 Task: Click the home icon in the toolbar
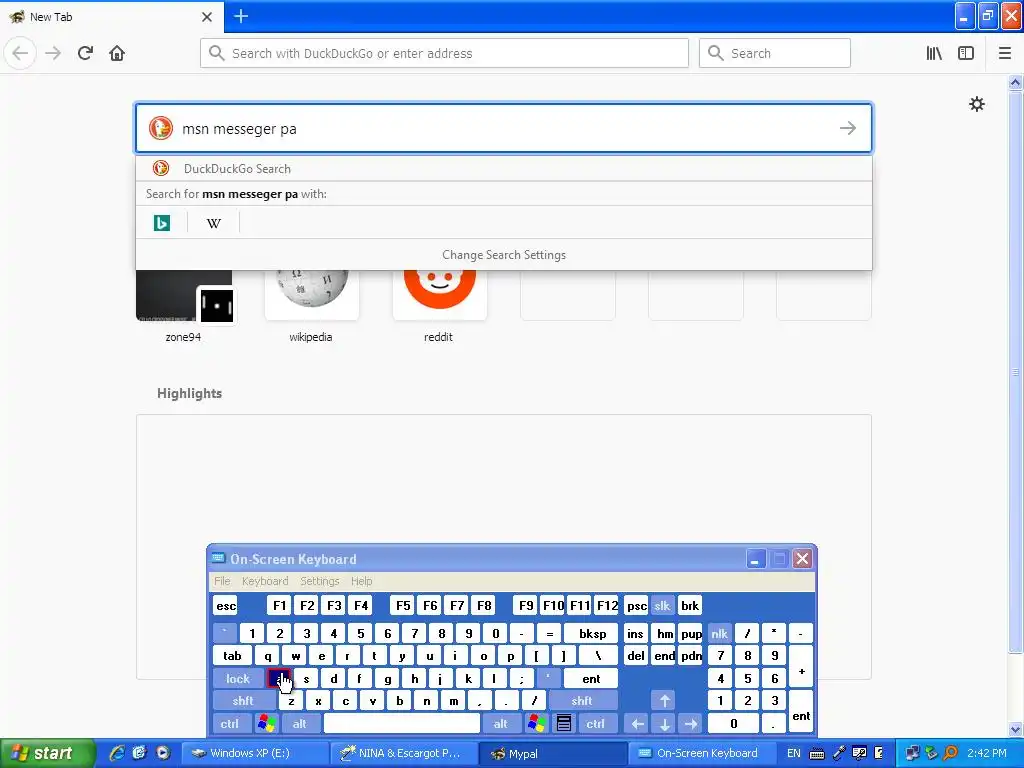coord(117,54)
